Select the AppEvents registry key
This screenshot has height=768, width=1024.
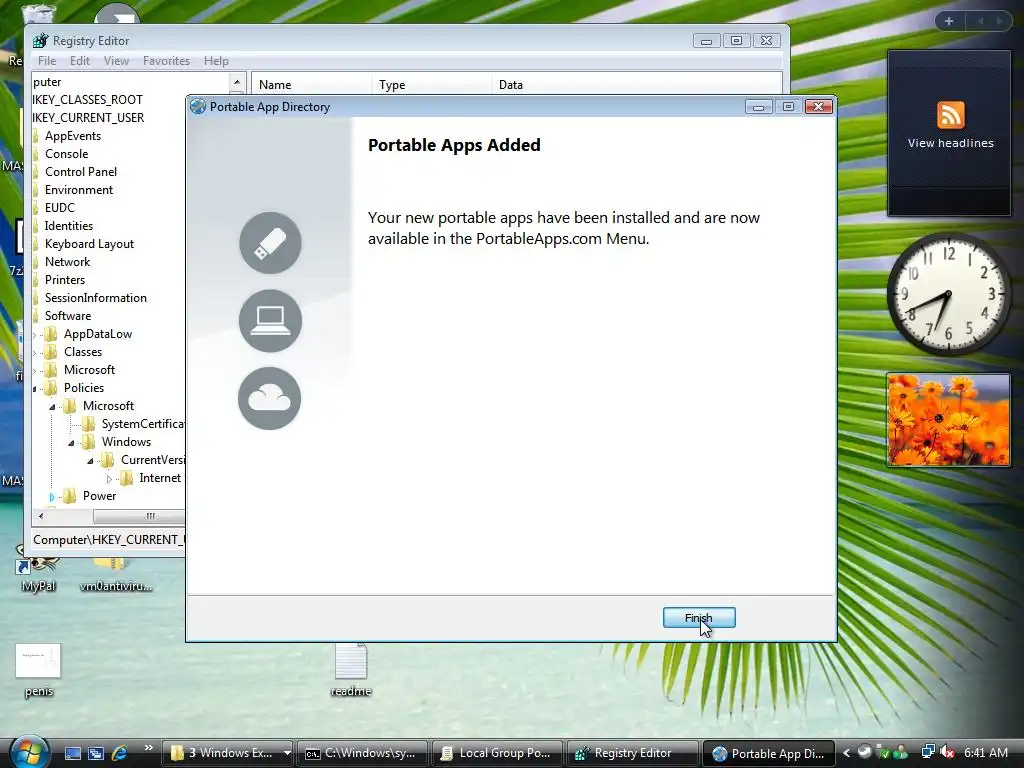click(72, 136)
